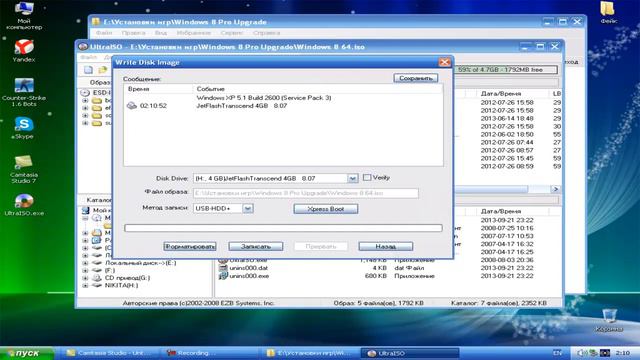Expand the NIKITA(H:) tree node
Screen dimensions: 640x360
coord(85,285)
